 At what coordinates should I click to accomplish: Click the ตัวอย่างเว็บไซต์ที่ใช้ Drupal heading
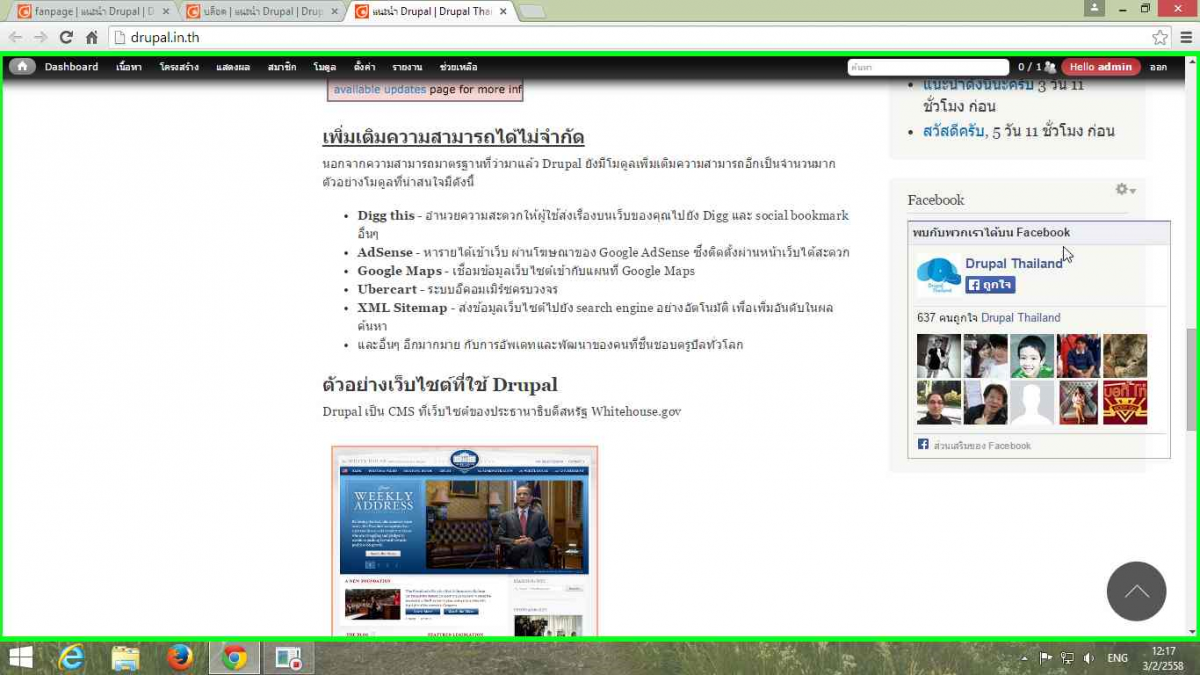pyautogui.click(x=440, y=385)
